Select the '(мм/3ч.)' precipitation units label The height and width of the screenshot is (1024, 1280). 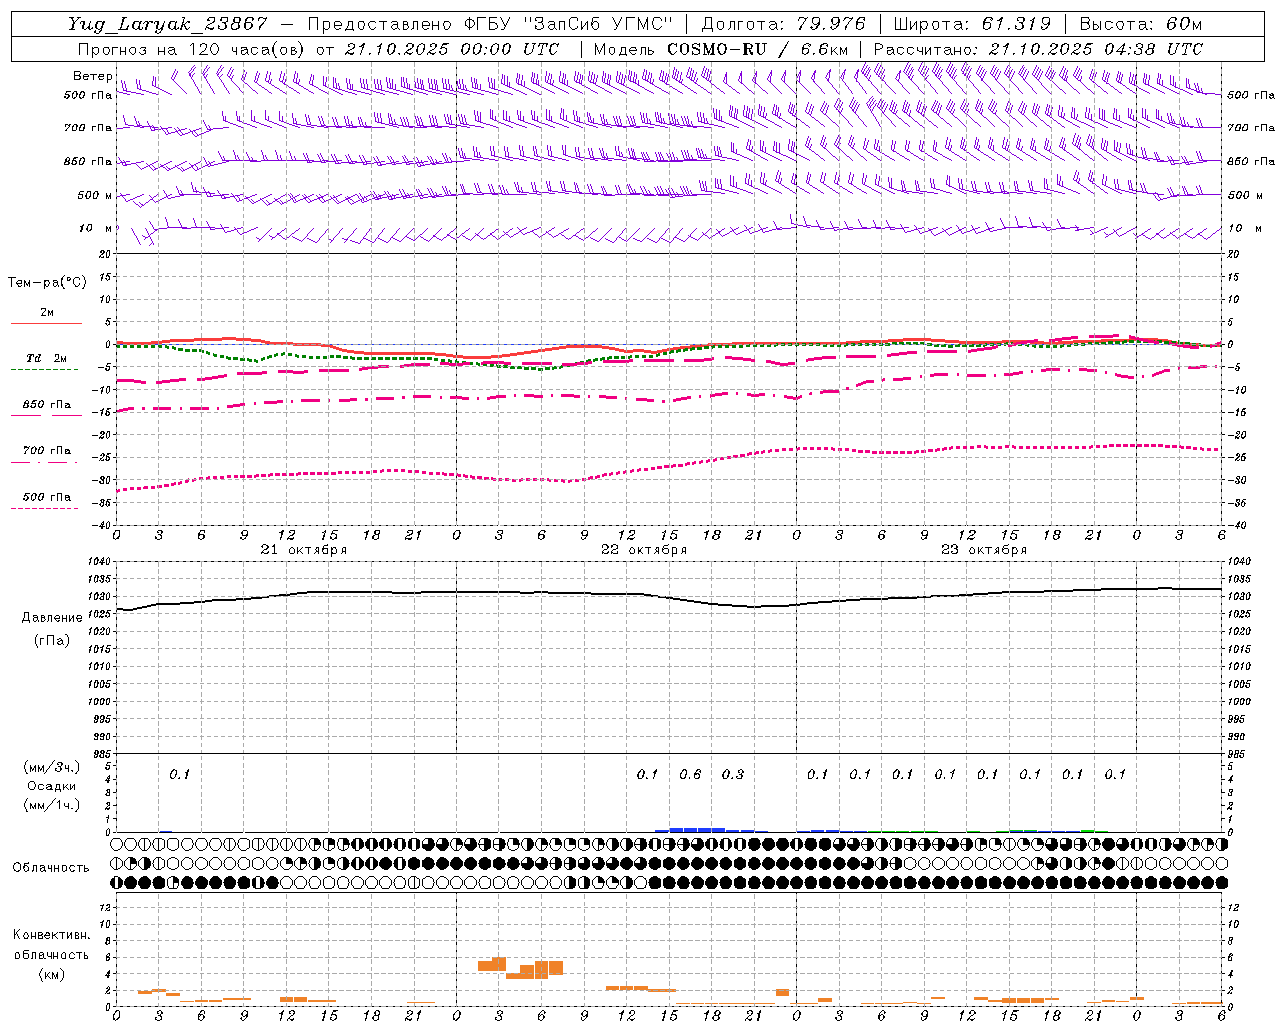51,767
